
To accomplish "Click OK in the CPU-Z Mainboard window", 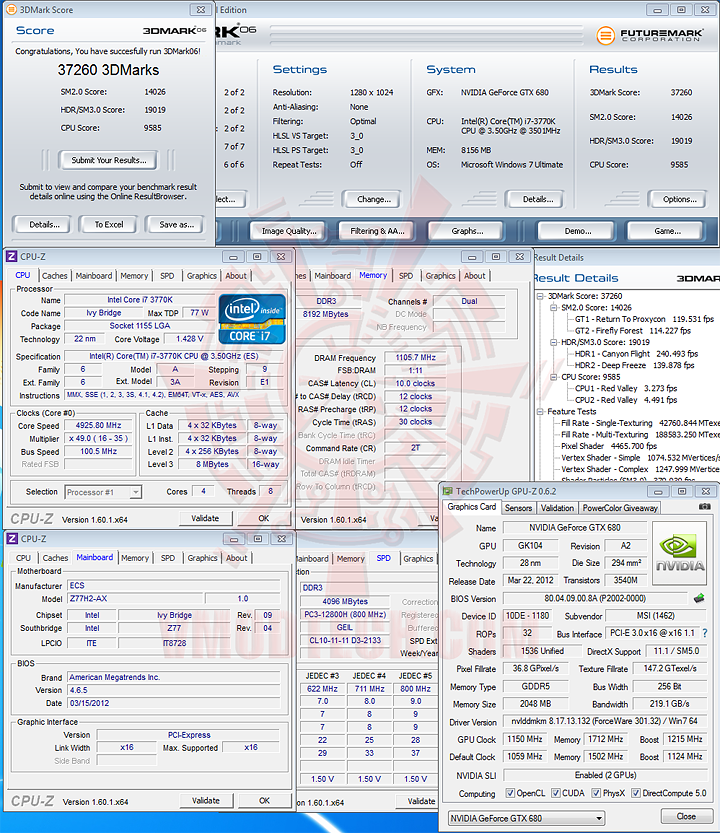I will (x=264, y=801).
